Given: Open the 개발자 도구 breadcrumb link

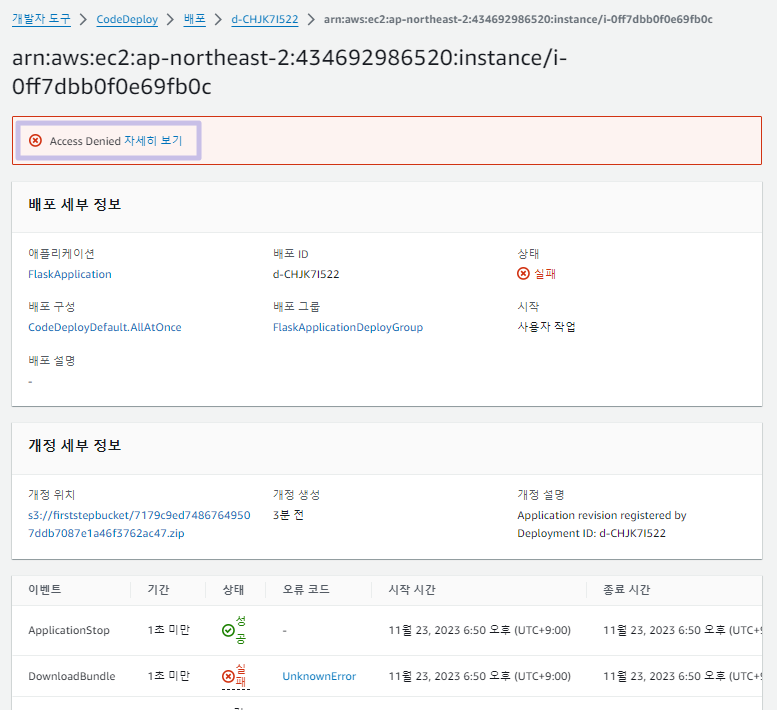Looking at the screenshot, I should (41, 19).
